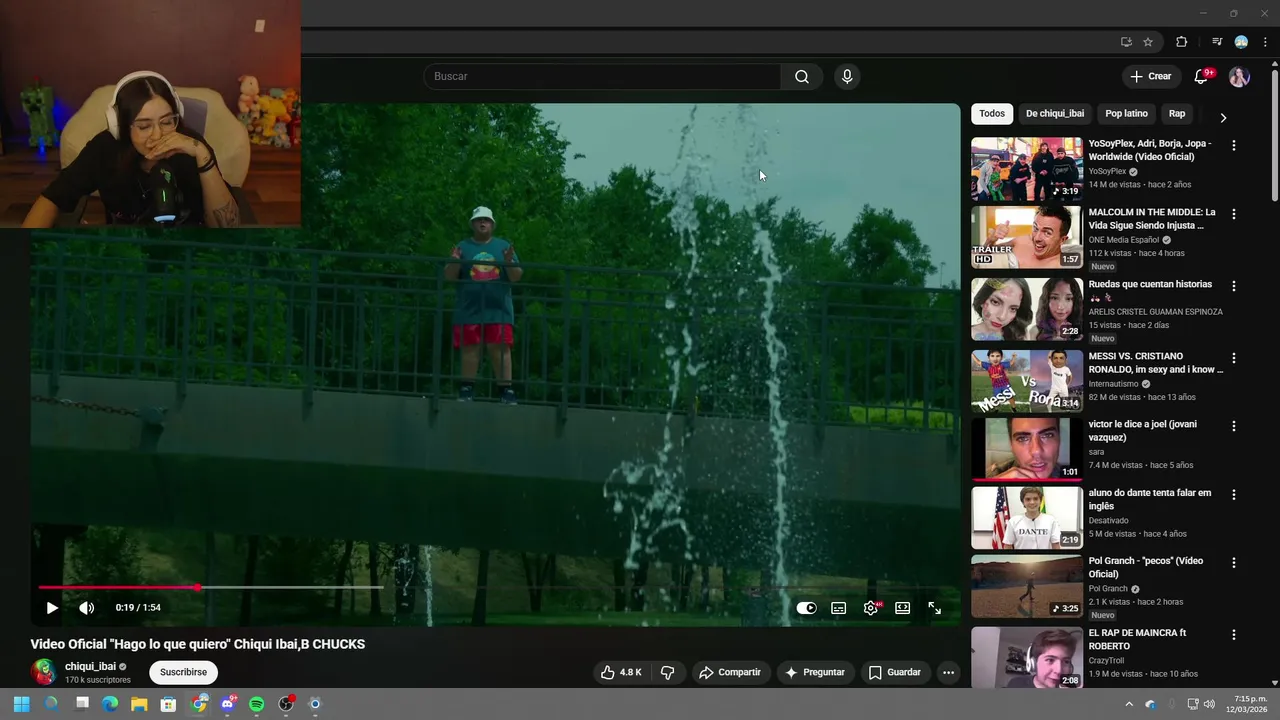Show hidden system tray icons

(1129, 704)
